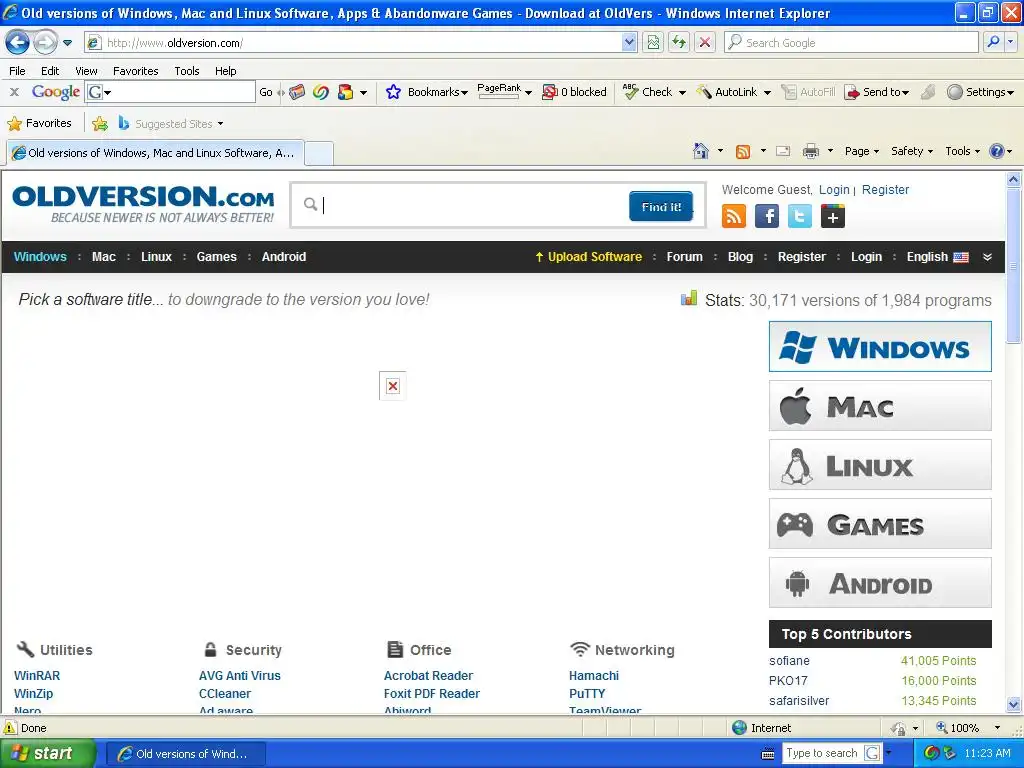The height and width of the screenshot is (768, 1024).
Task: Click the AutoFill toolbar button
Action: pyautogui.click(x=808, y=92)
